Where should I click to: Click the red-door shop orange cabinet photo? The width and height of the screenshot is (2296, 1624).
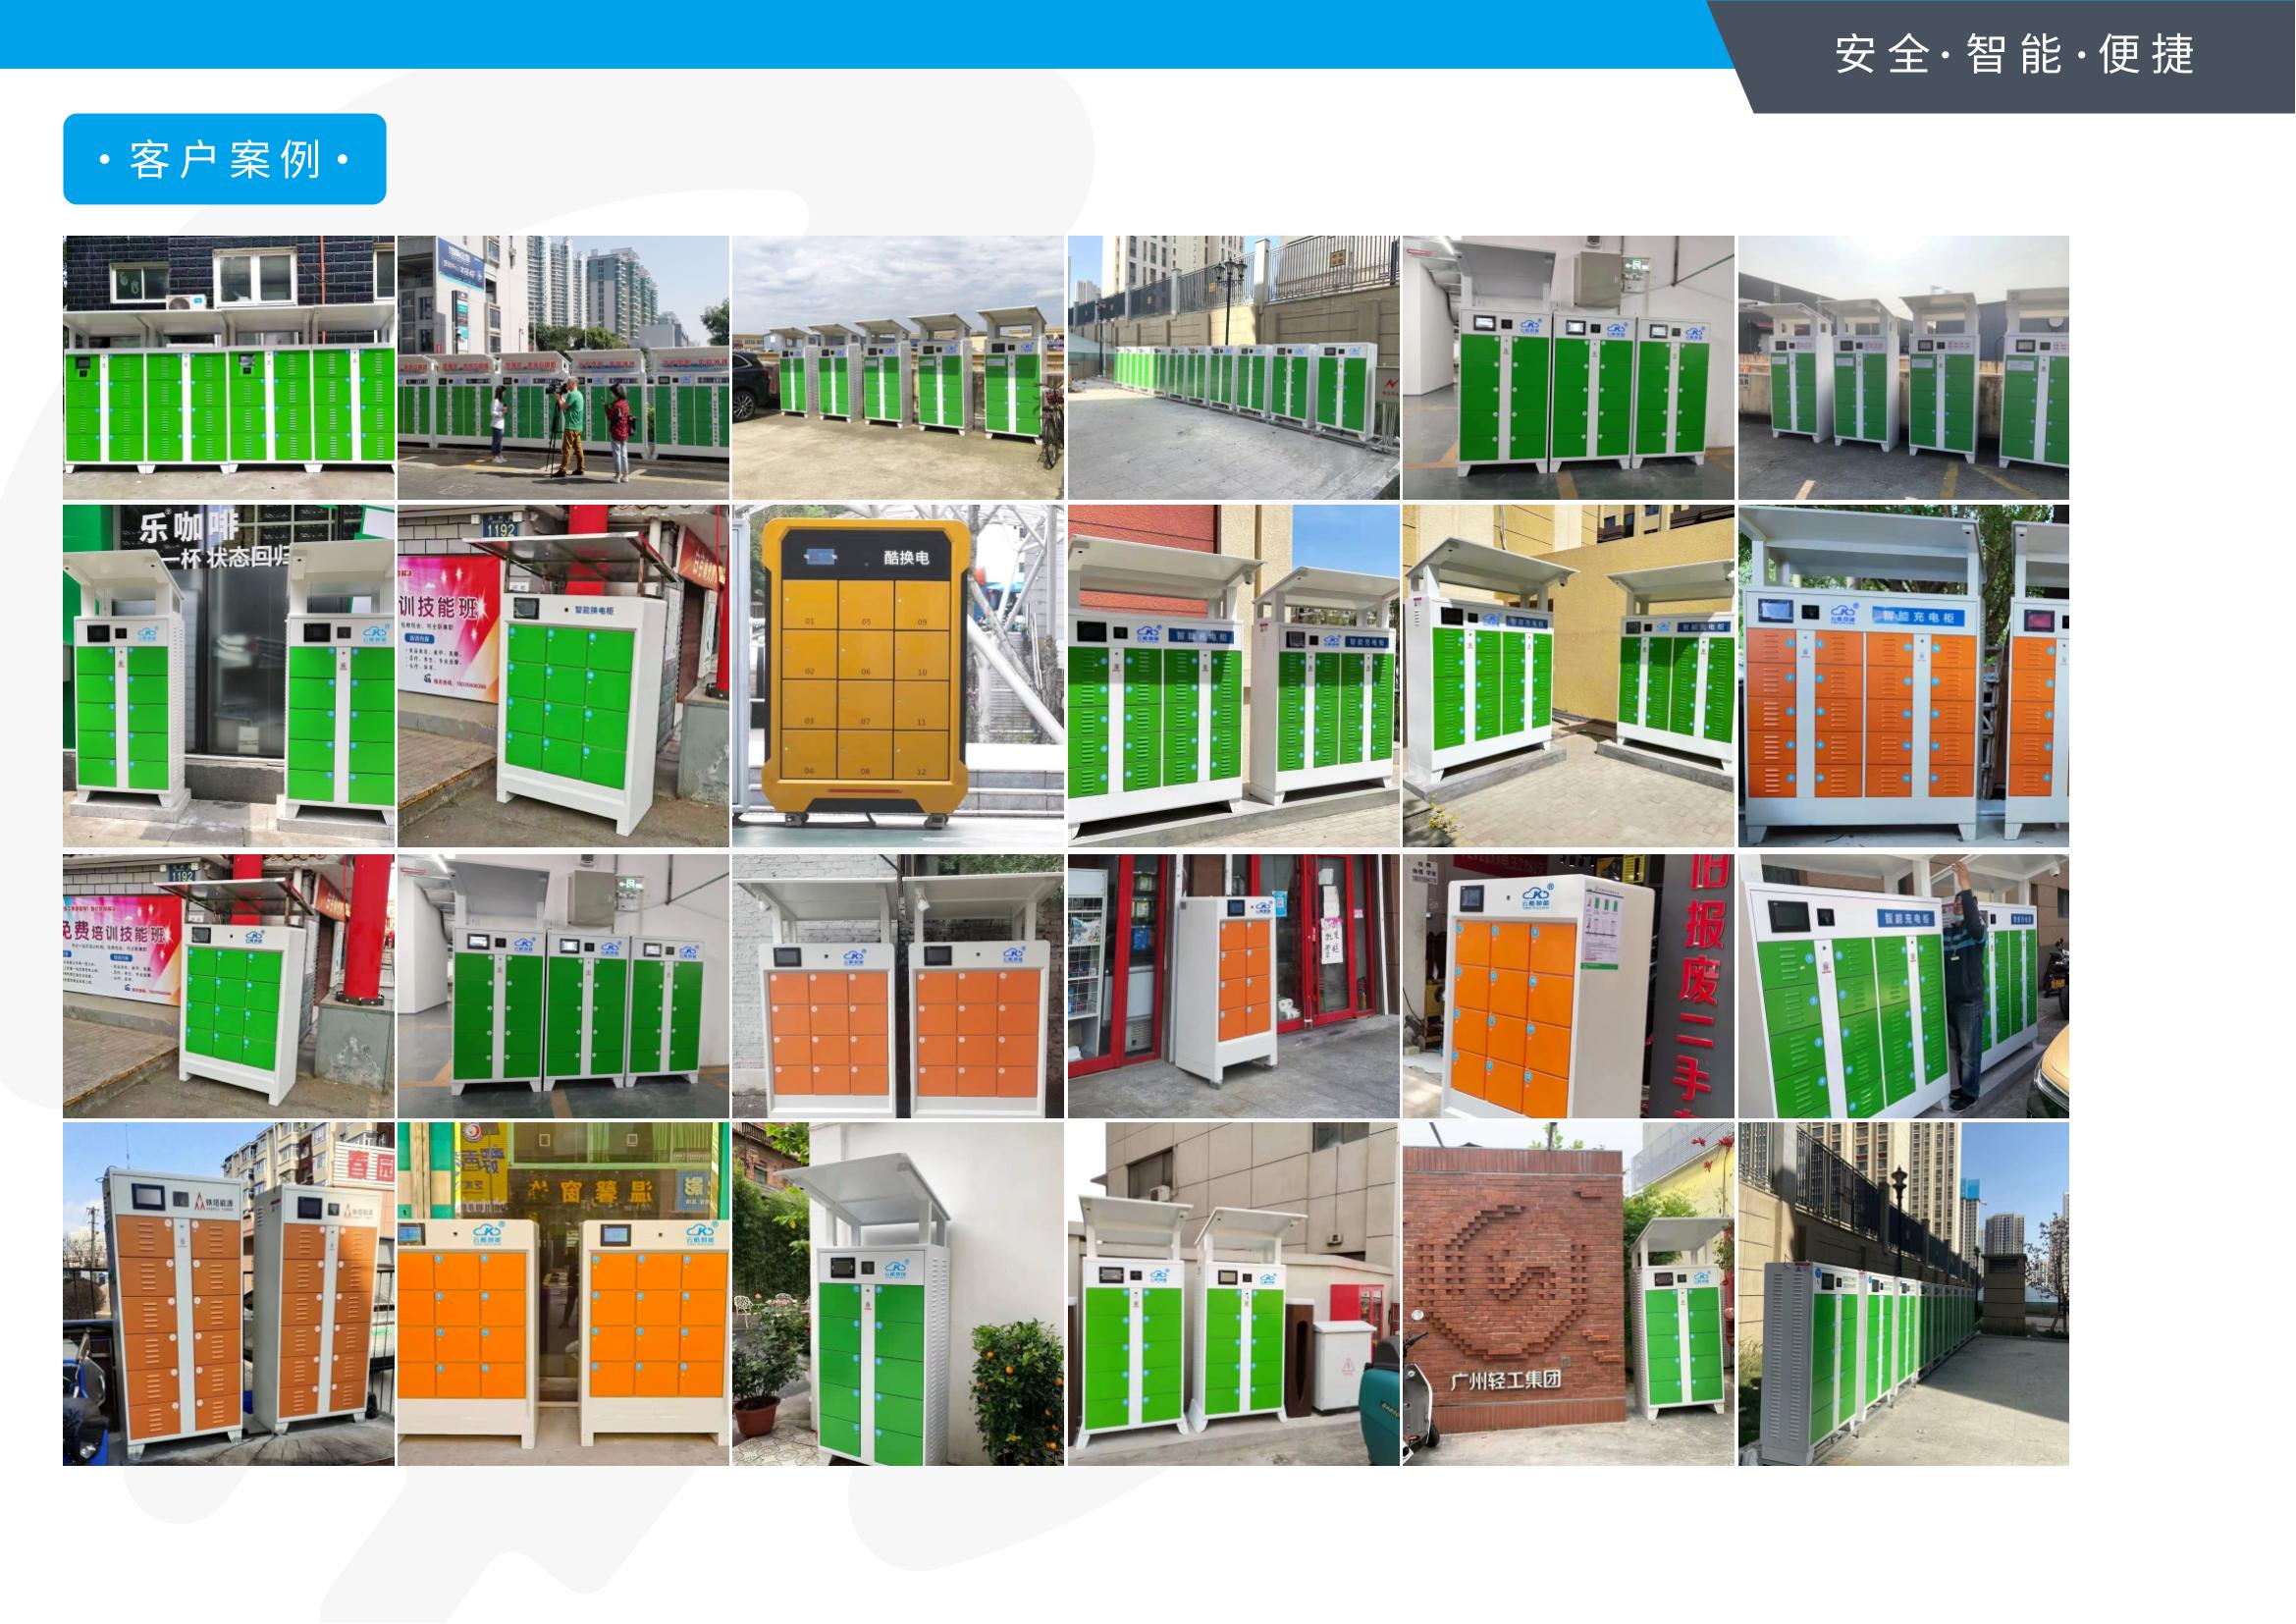click(1232, 985)
